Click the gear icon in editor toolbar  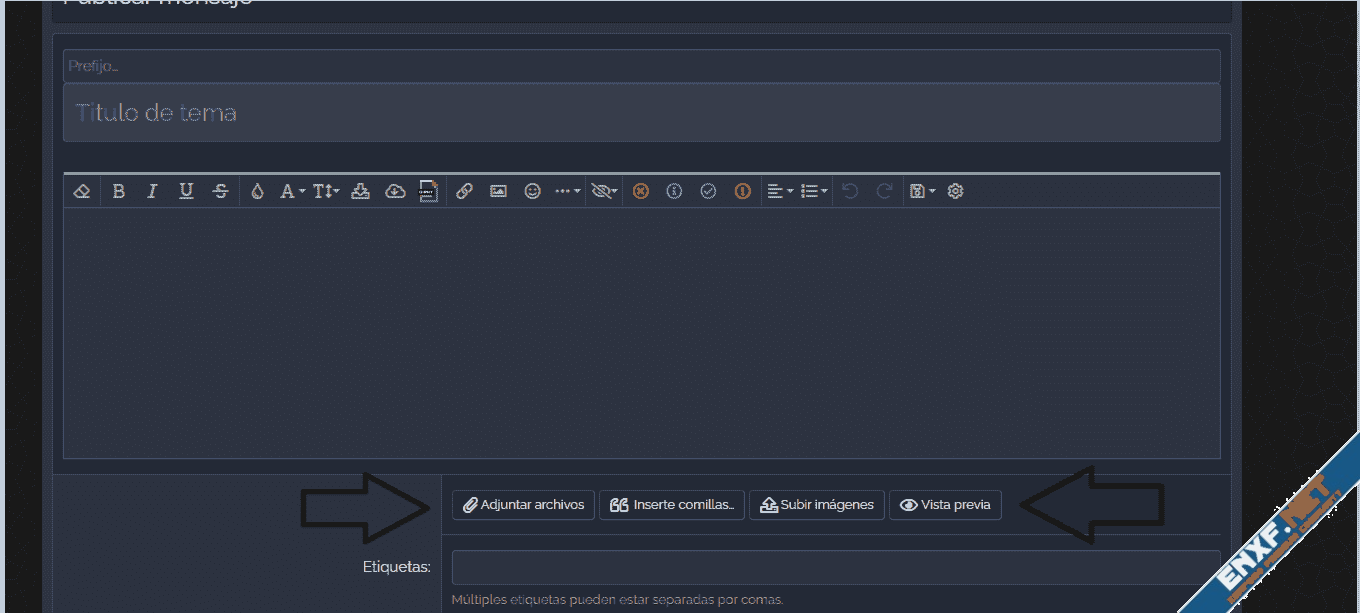(x=955, y=191)
